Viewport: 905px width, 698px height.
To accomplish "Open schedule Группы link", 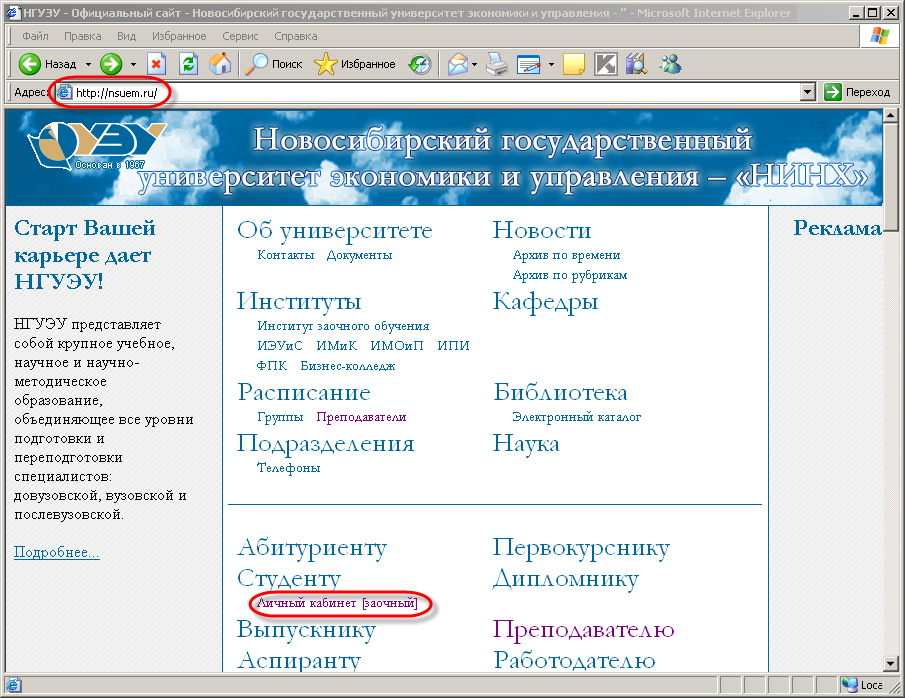I will coord(280,417).
